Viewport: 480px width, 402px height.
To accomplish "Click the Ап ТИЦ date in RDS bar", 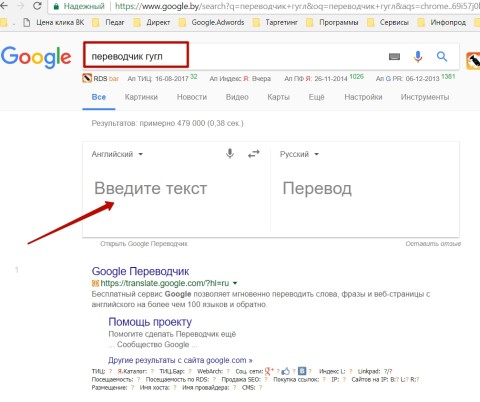I will coord(162,79).
